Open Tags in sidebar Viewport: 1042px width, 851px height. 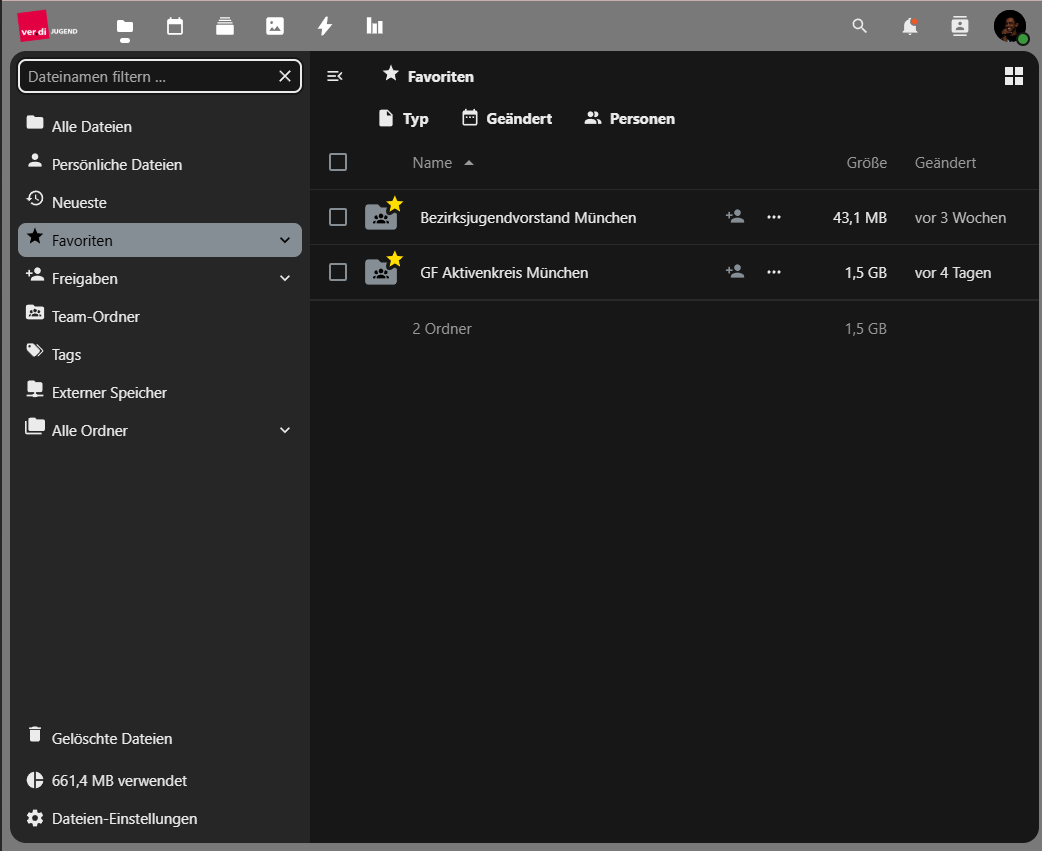click(x=159, y=354)
